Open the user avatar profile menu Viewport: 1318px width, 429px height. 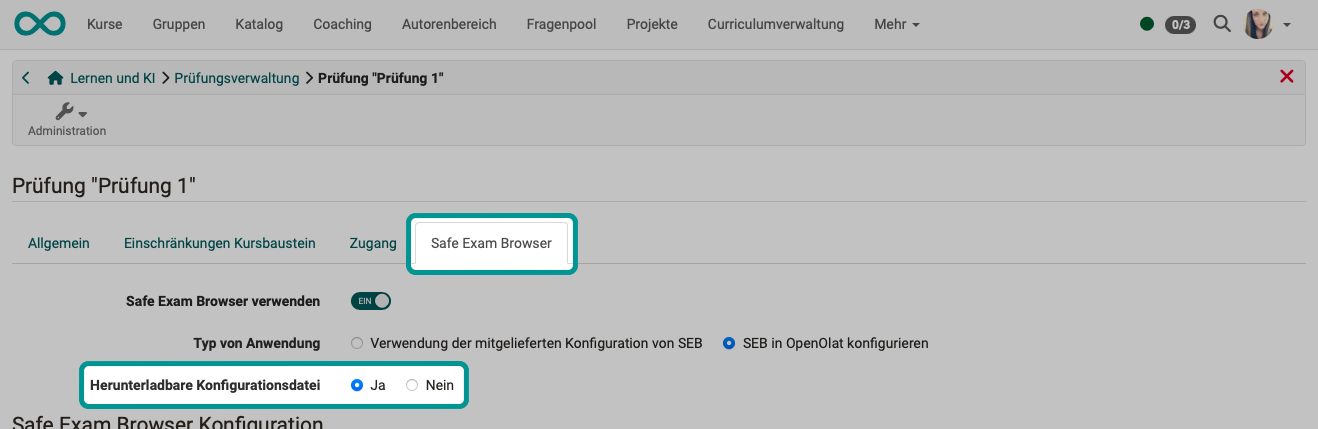[1266, 24]
